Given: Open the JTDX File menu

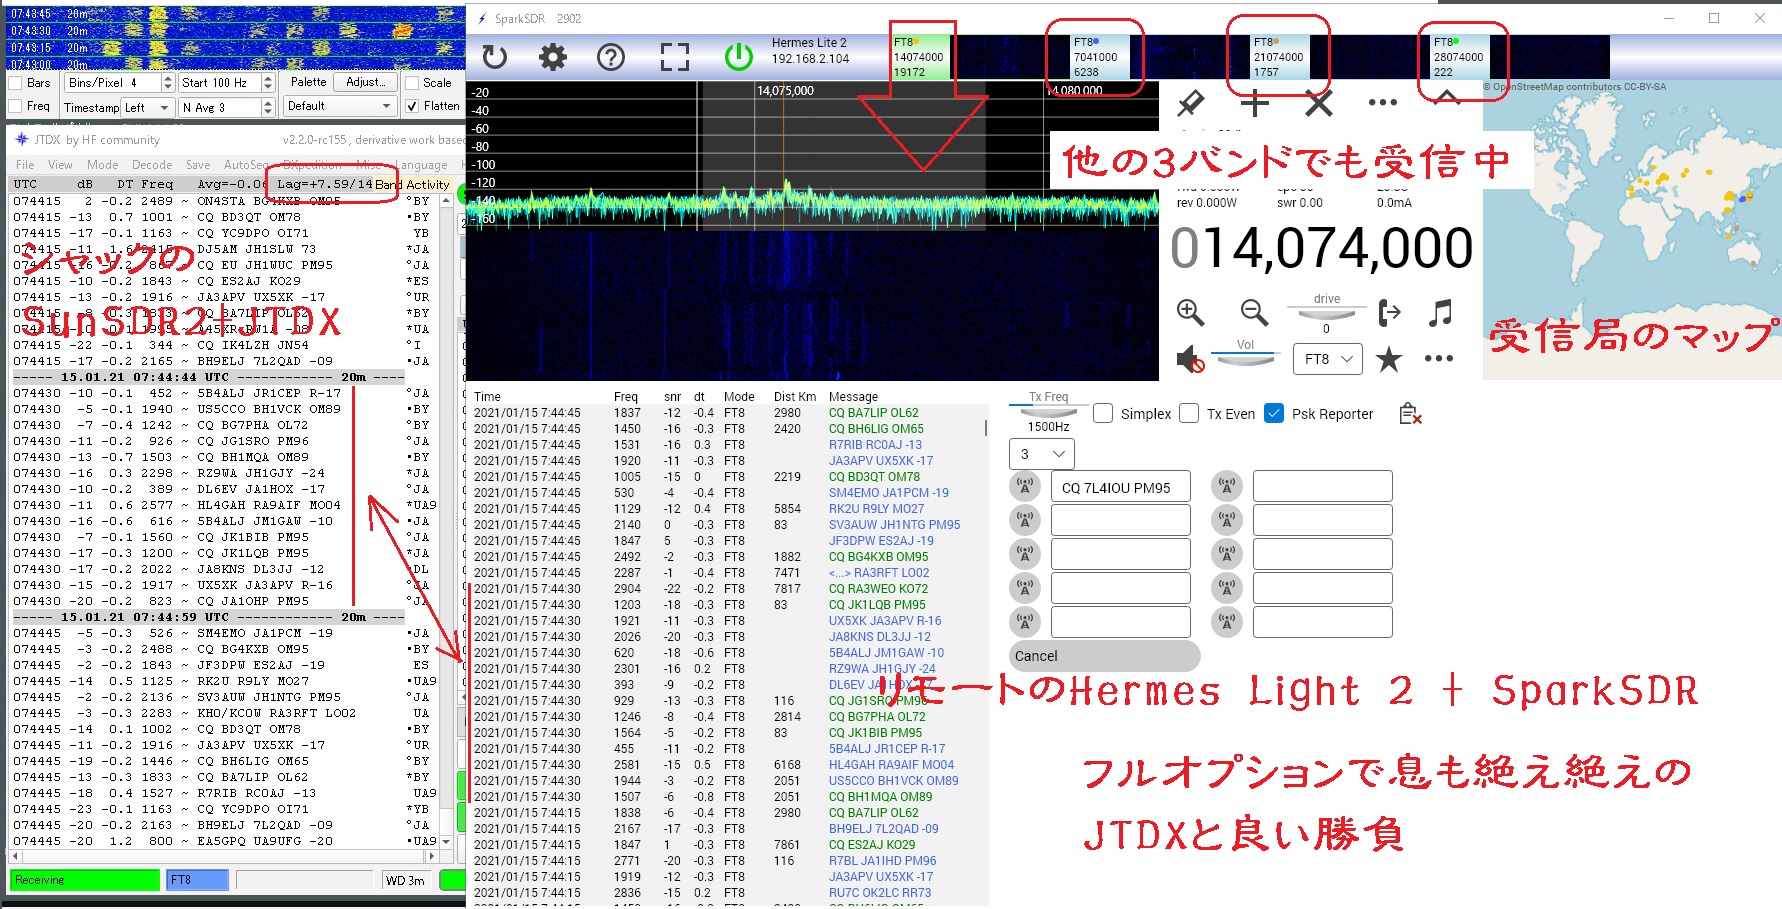Looking at the screenshot, I should (25, 165).
